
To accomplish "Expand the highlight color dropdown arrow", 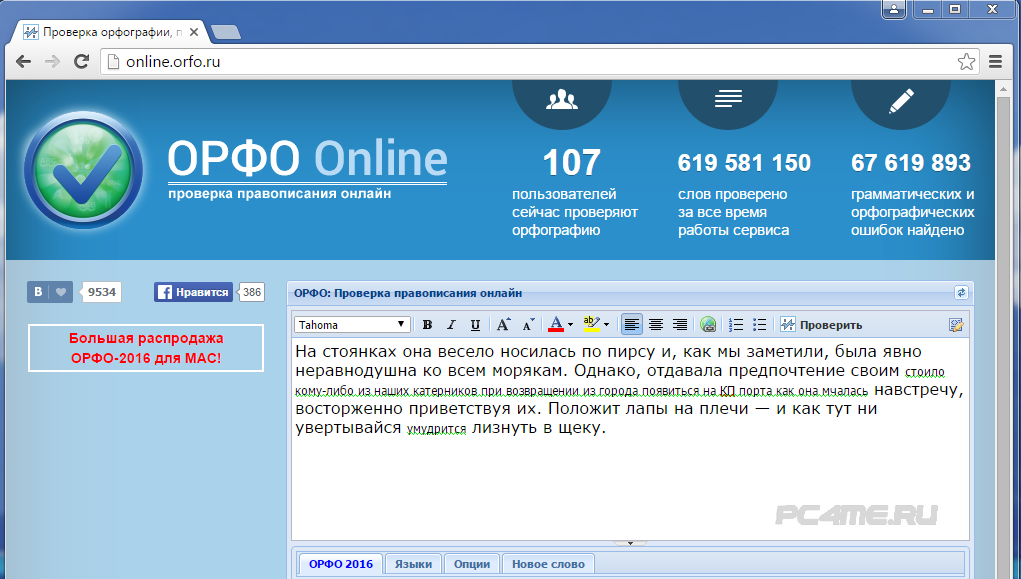I will pos(606,324).
